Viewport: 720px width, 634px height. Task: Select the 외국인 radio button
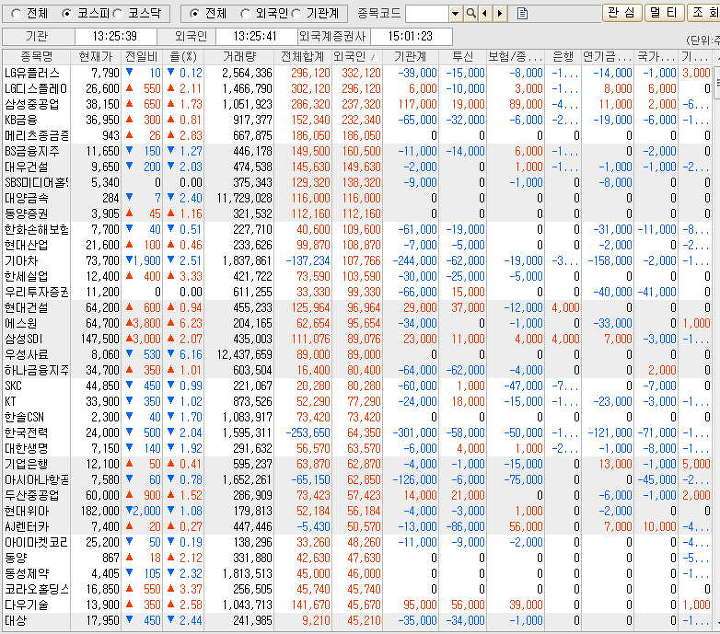click(x=245, y=14)
